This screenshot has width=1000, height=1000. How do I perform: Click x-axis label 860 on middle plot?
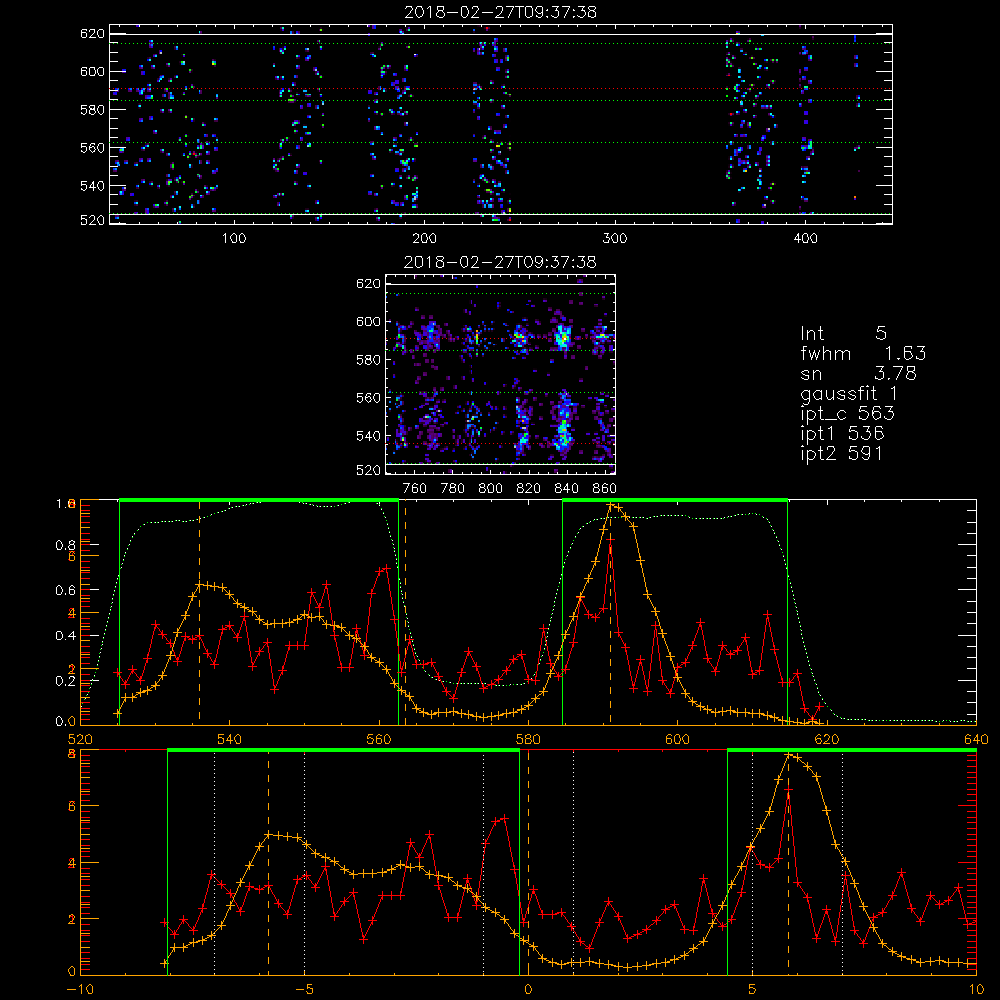(x=605, y=489)
